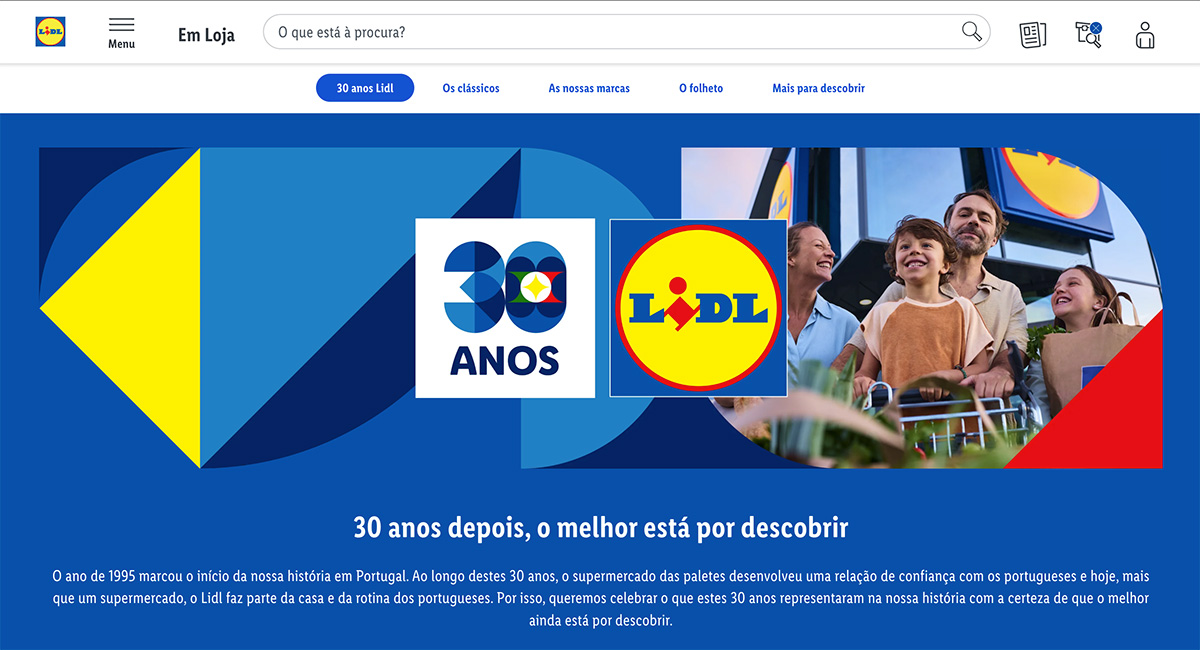Go to the As nossas marcas tab
Screen dimensions: 1200x650
(589, 88)
